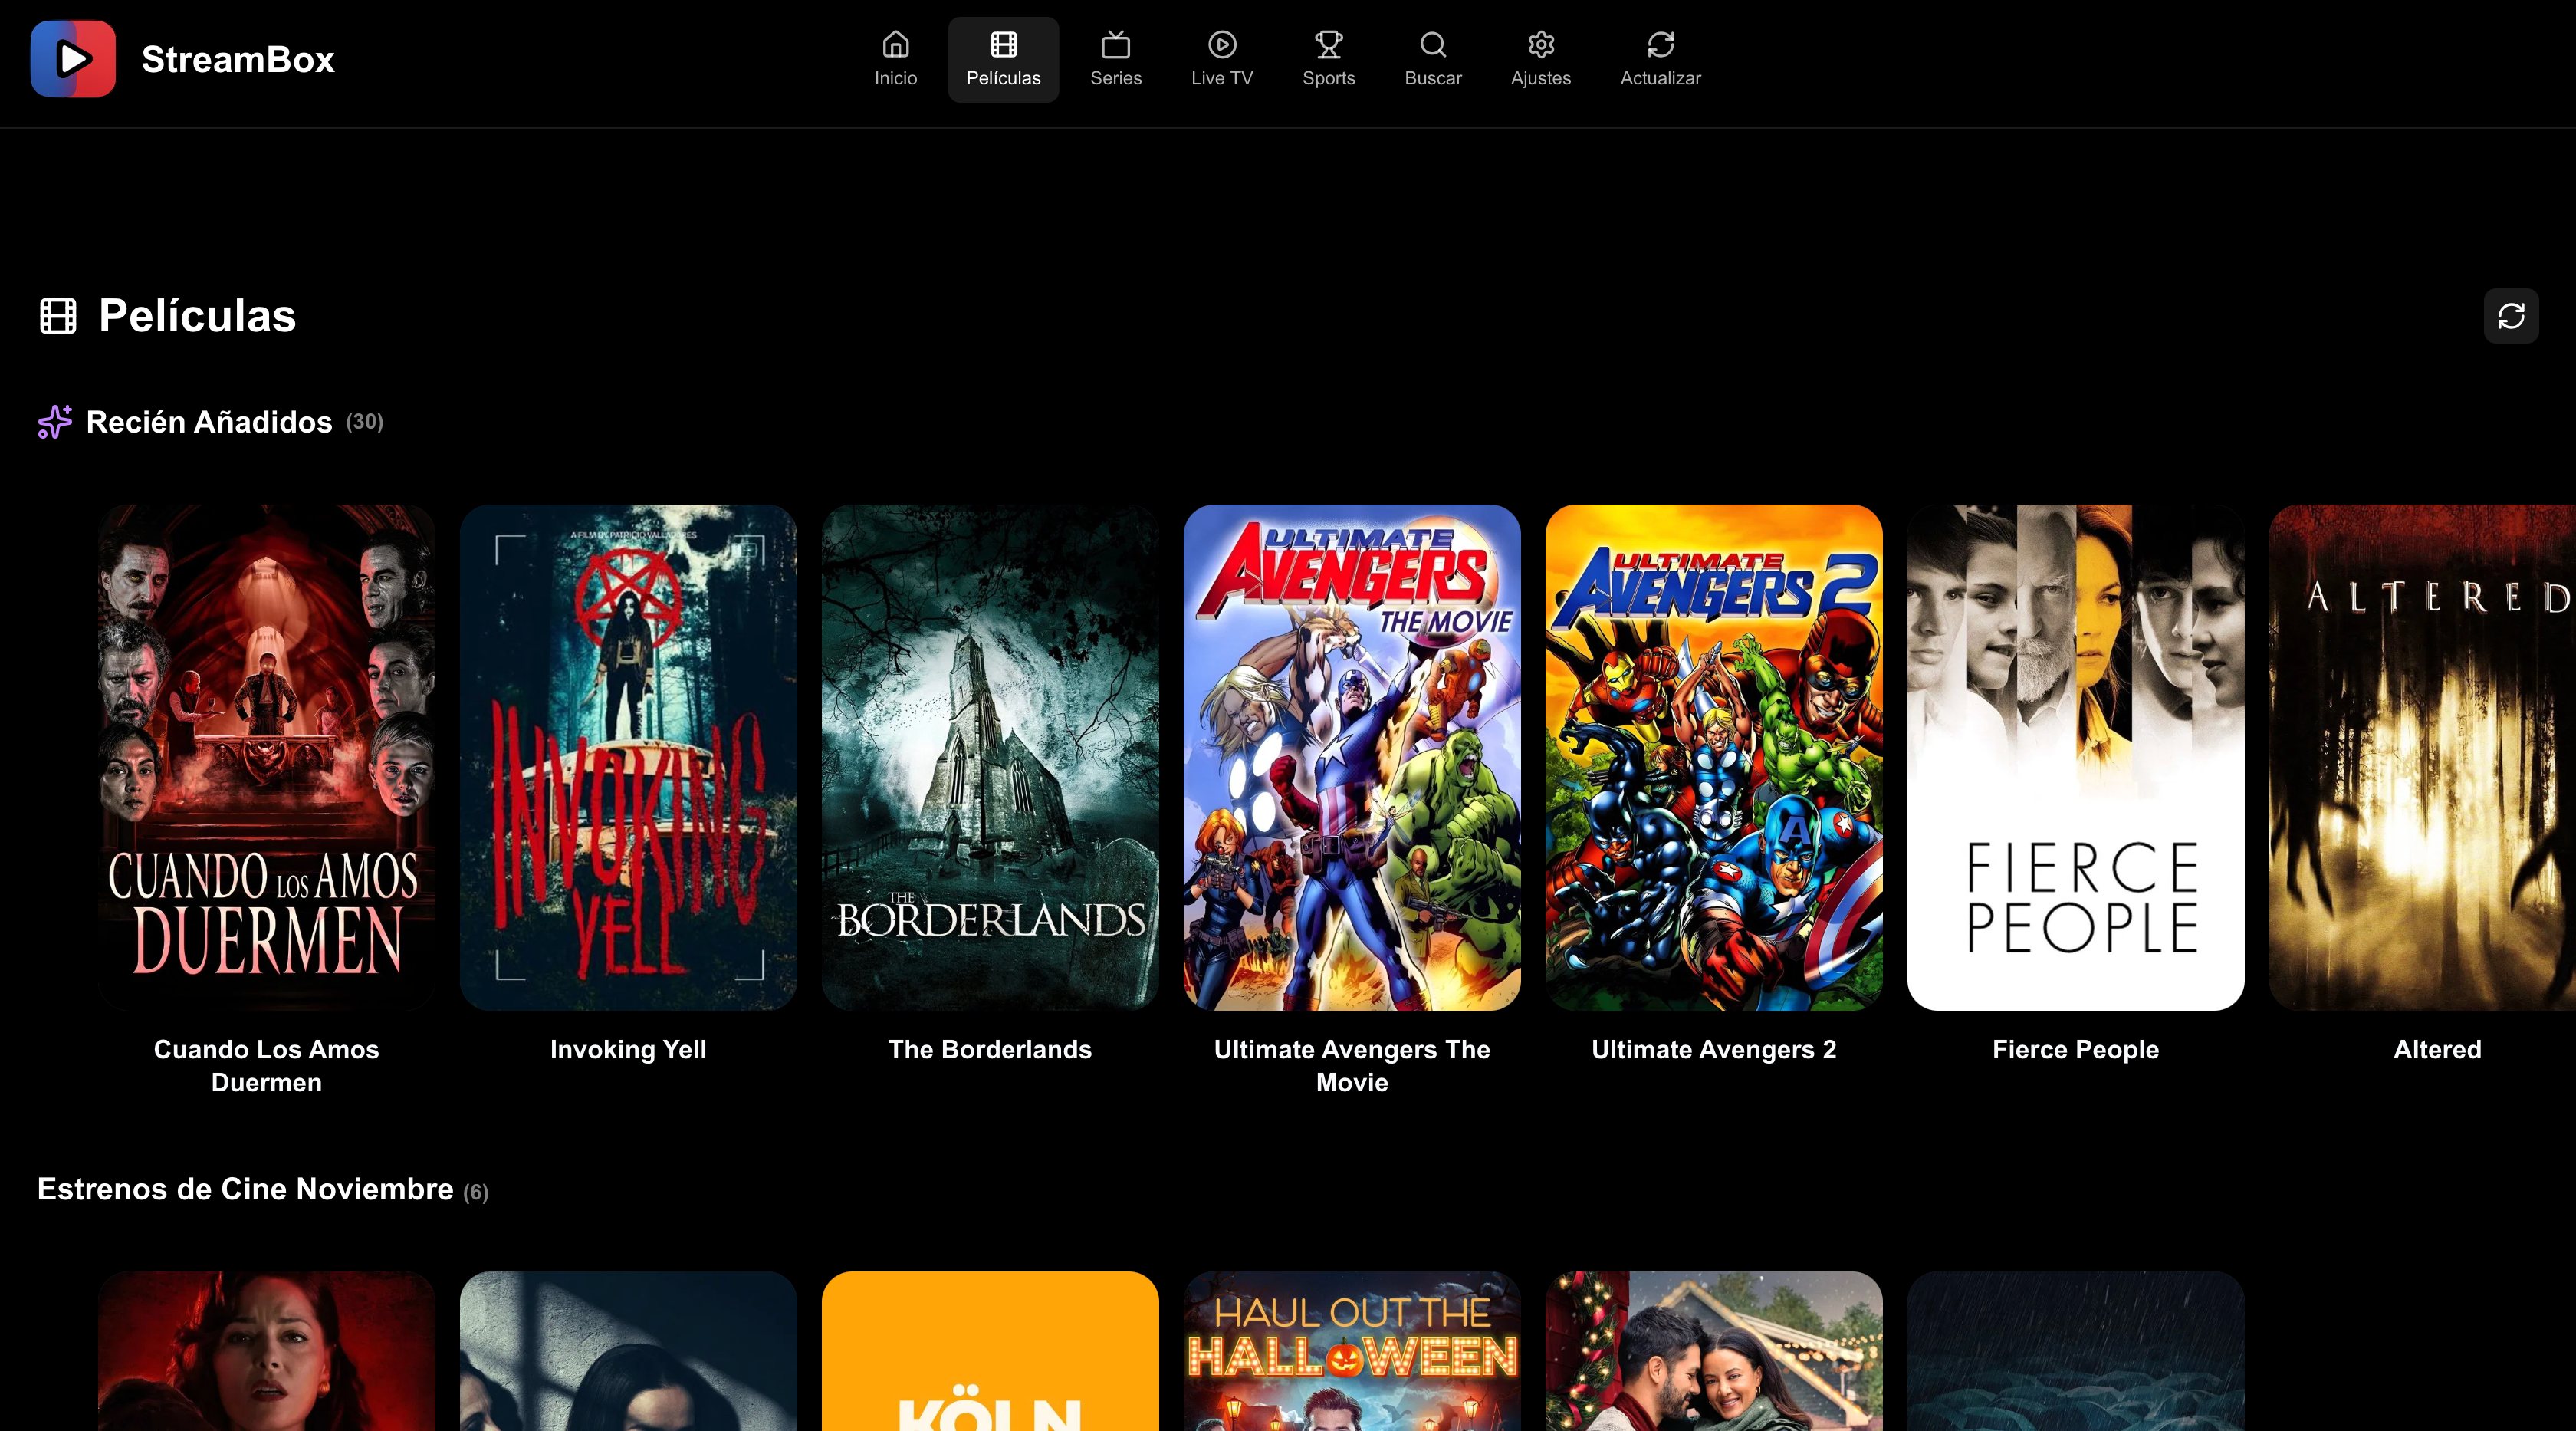Click the Inicio home icon
The height and width of the screenshot is (1431, 2576).
[x=895, y=45]
